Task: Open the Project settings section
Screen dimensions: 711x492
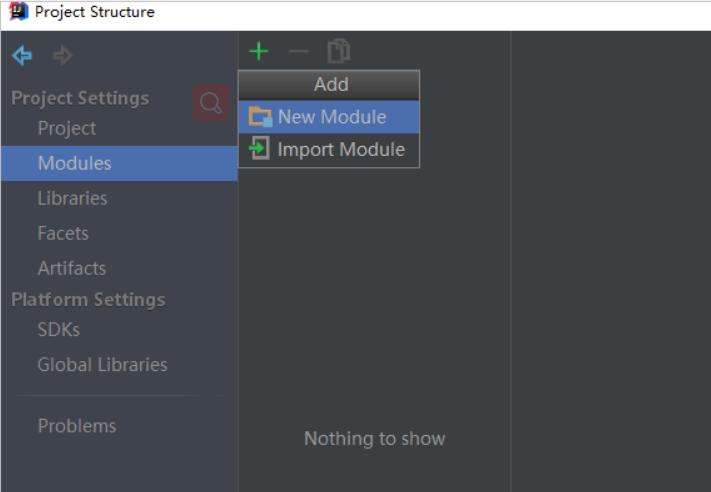Action: pos(67,128)
